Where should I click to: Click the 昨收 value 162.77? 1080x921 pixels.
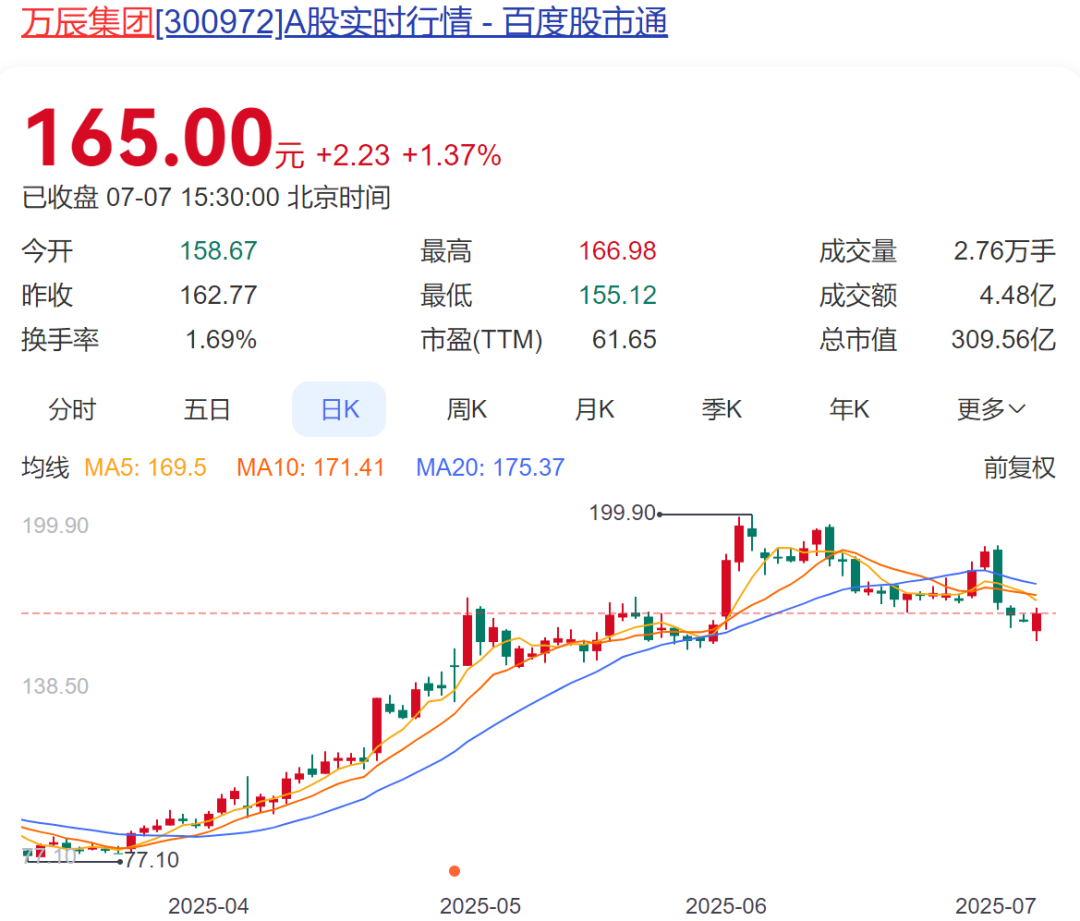click(218, 295)
